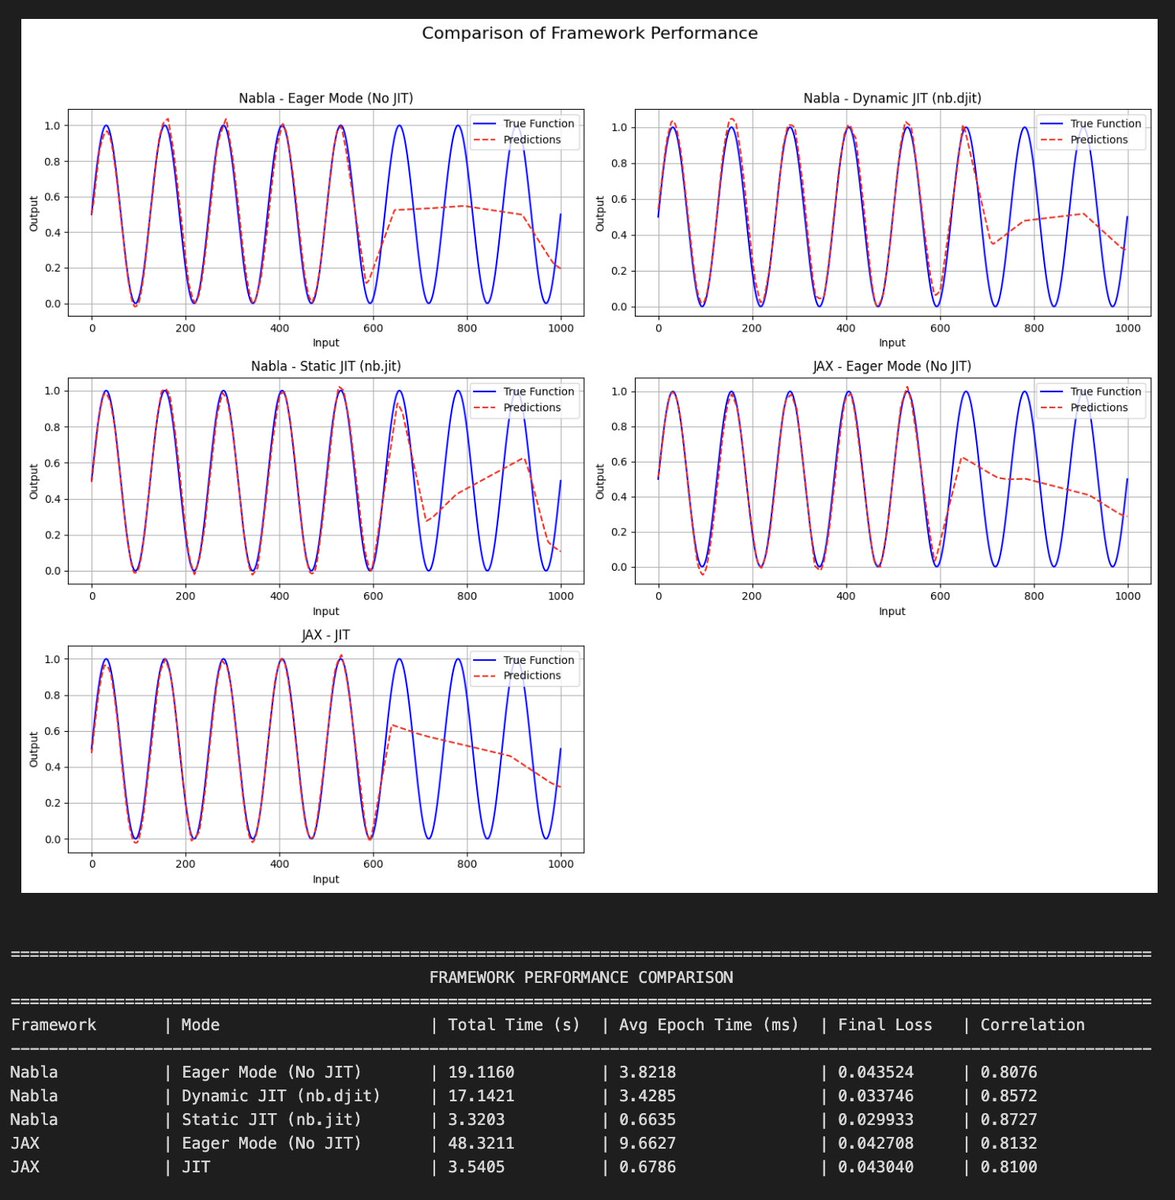Click the 'Input' axis label under JAX - JIT plot
This screenshot has height=1200, width=1175.
pos(326,879)
